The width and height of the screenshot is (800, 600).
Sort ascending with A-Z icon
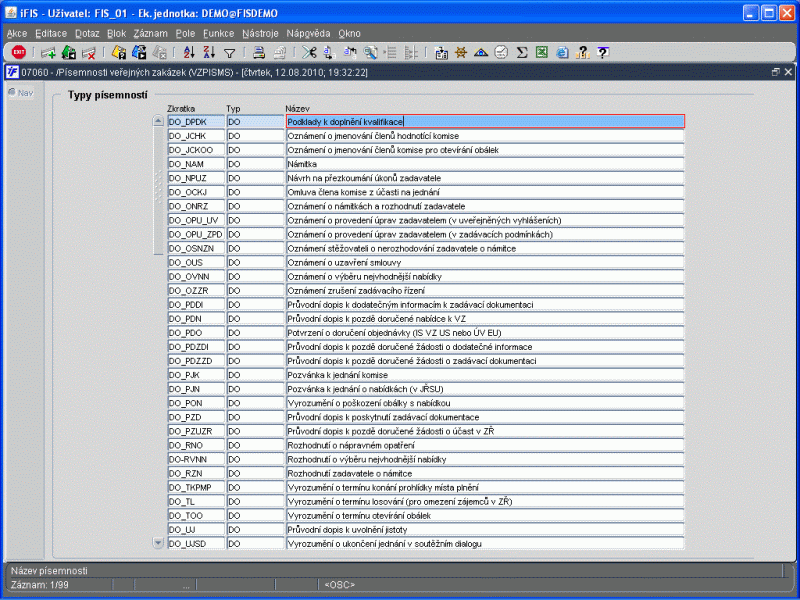[x=189, y=52]
